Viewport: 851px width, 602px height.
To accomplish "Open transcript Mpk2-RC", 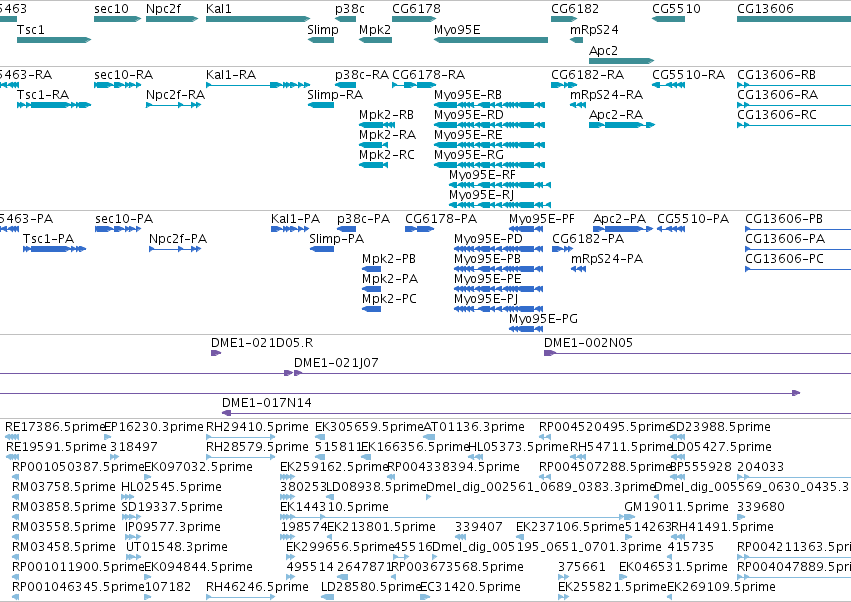I will pos(373,165).
